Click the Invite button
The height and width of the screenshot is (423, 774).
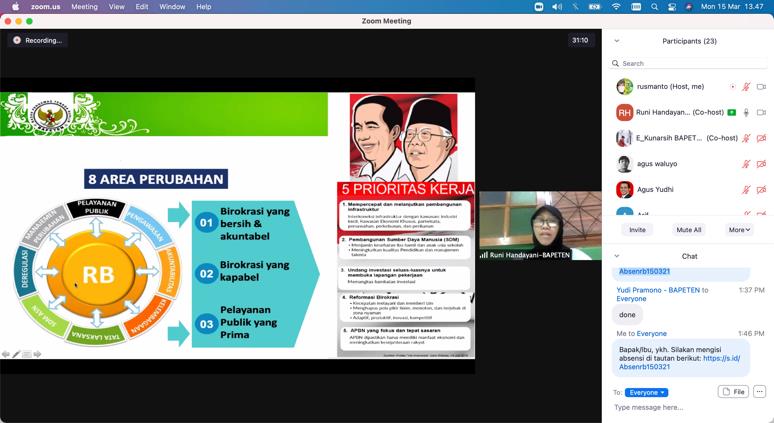point(637,230)
